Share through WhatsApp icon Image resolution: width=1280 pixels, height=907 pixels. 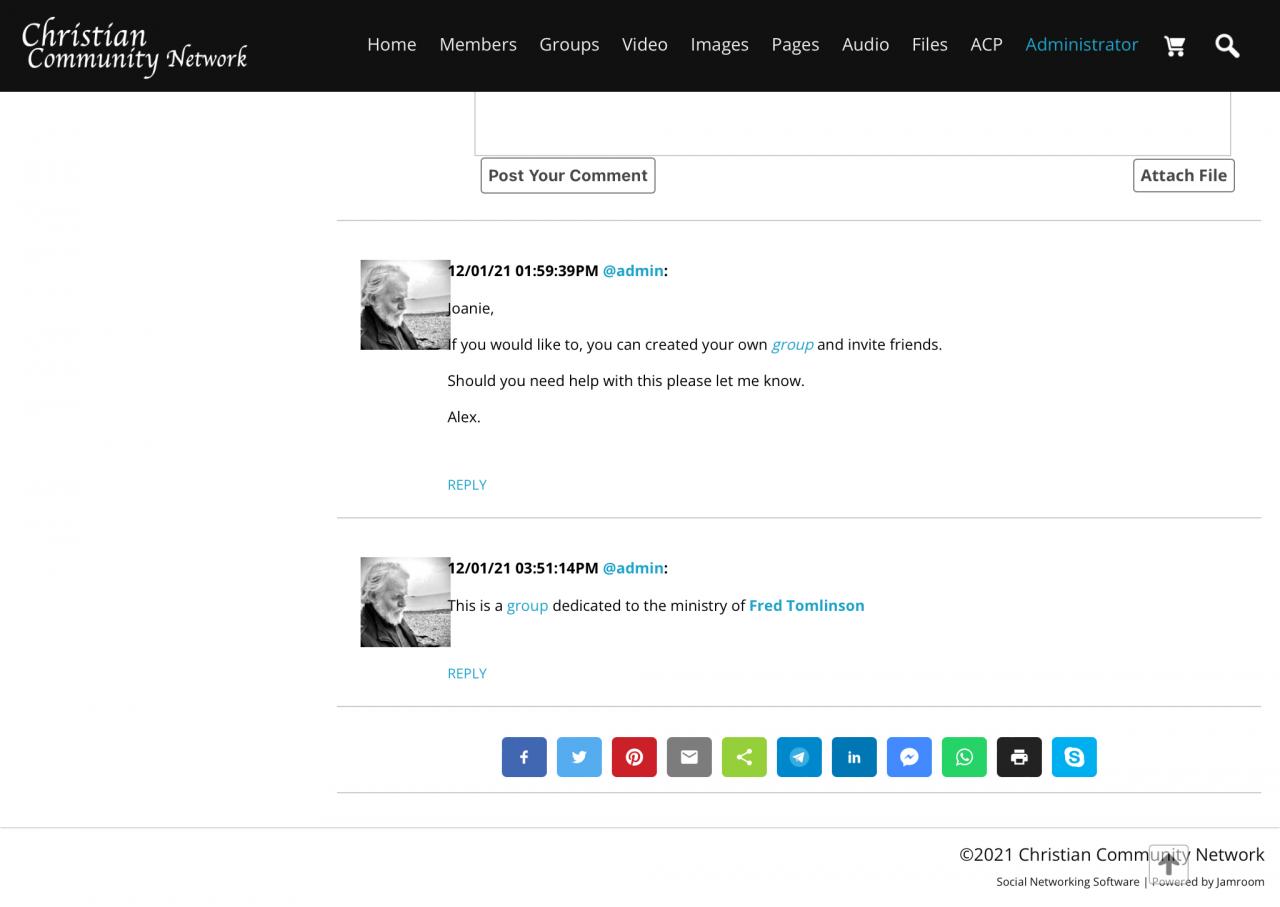coord(964,757)
